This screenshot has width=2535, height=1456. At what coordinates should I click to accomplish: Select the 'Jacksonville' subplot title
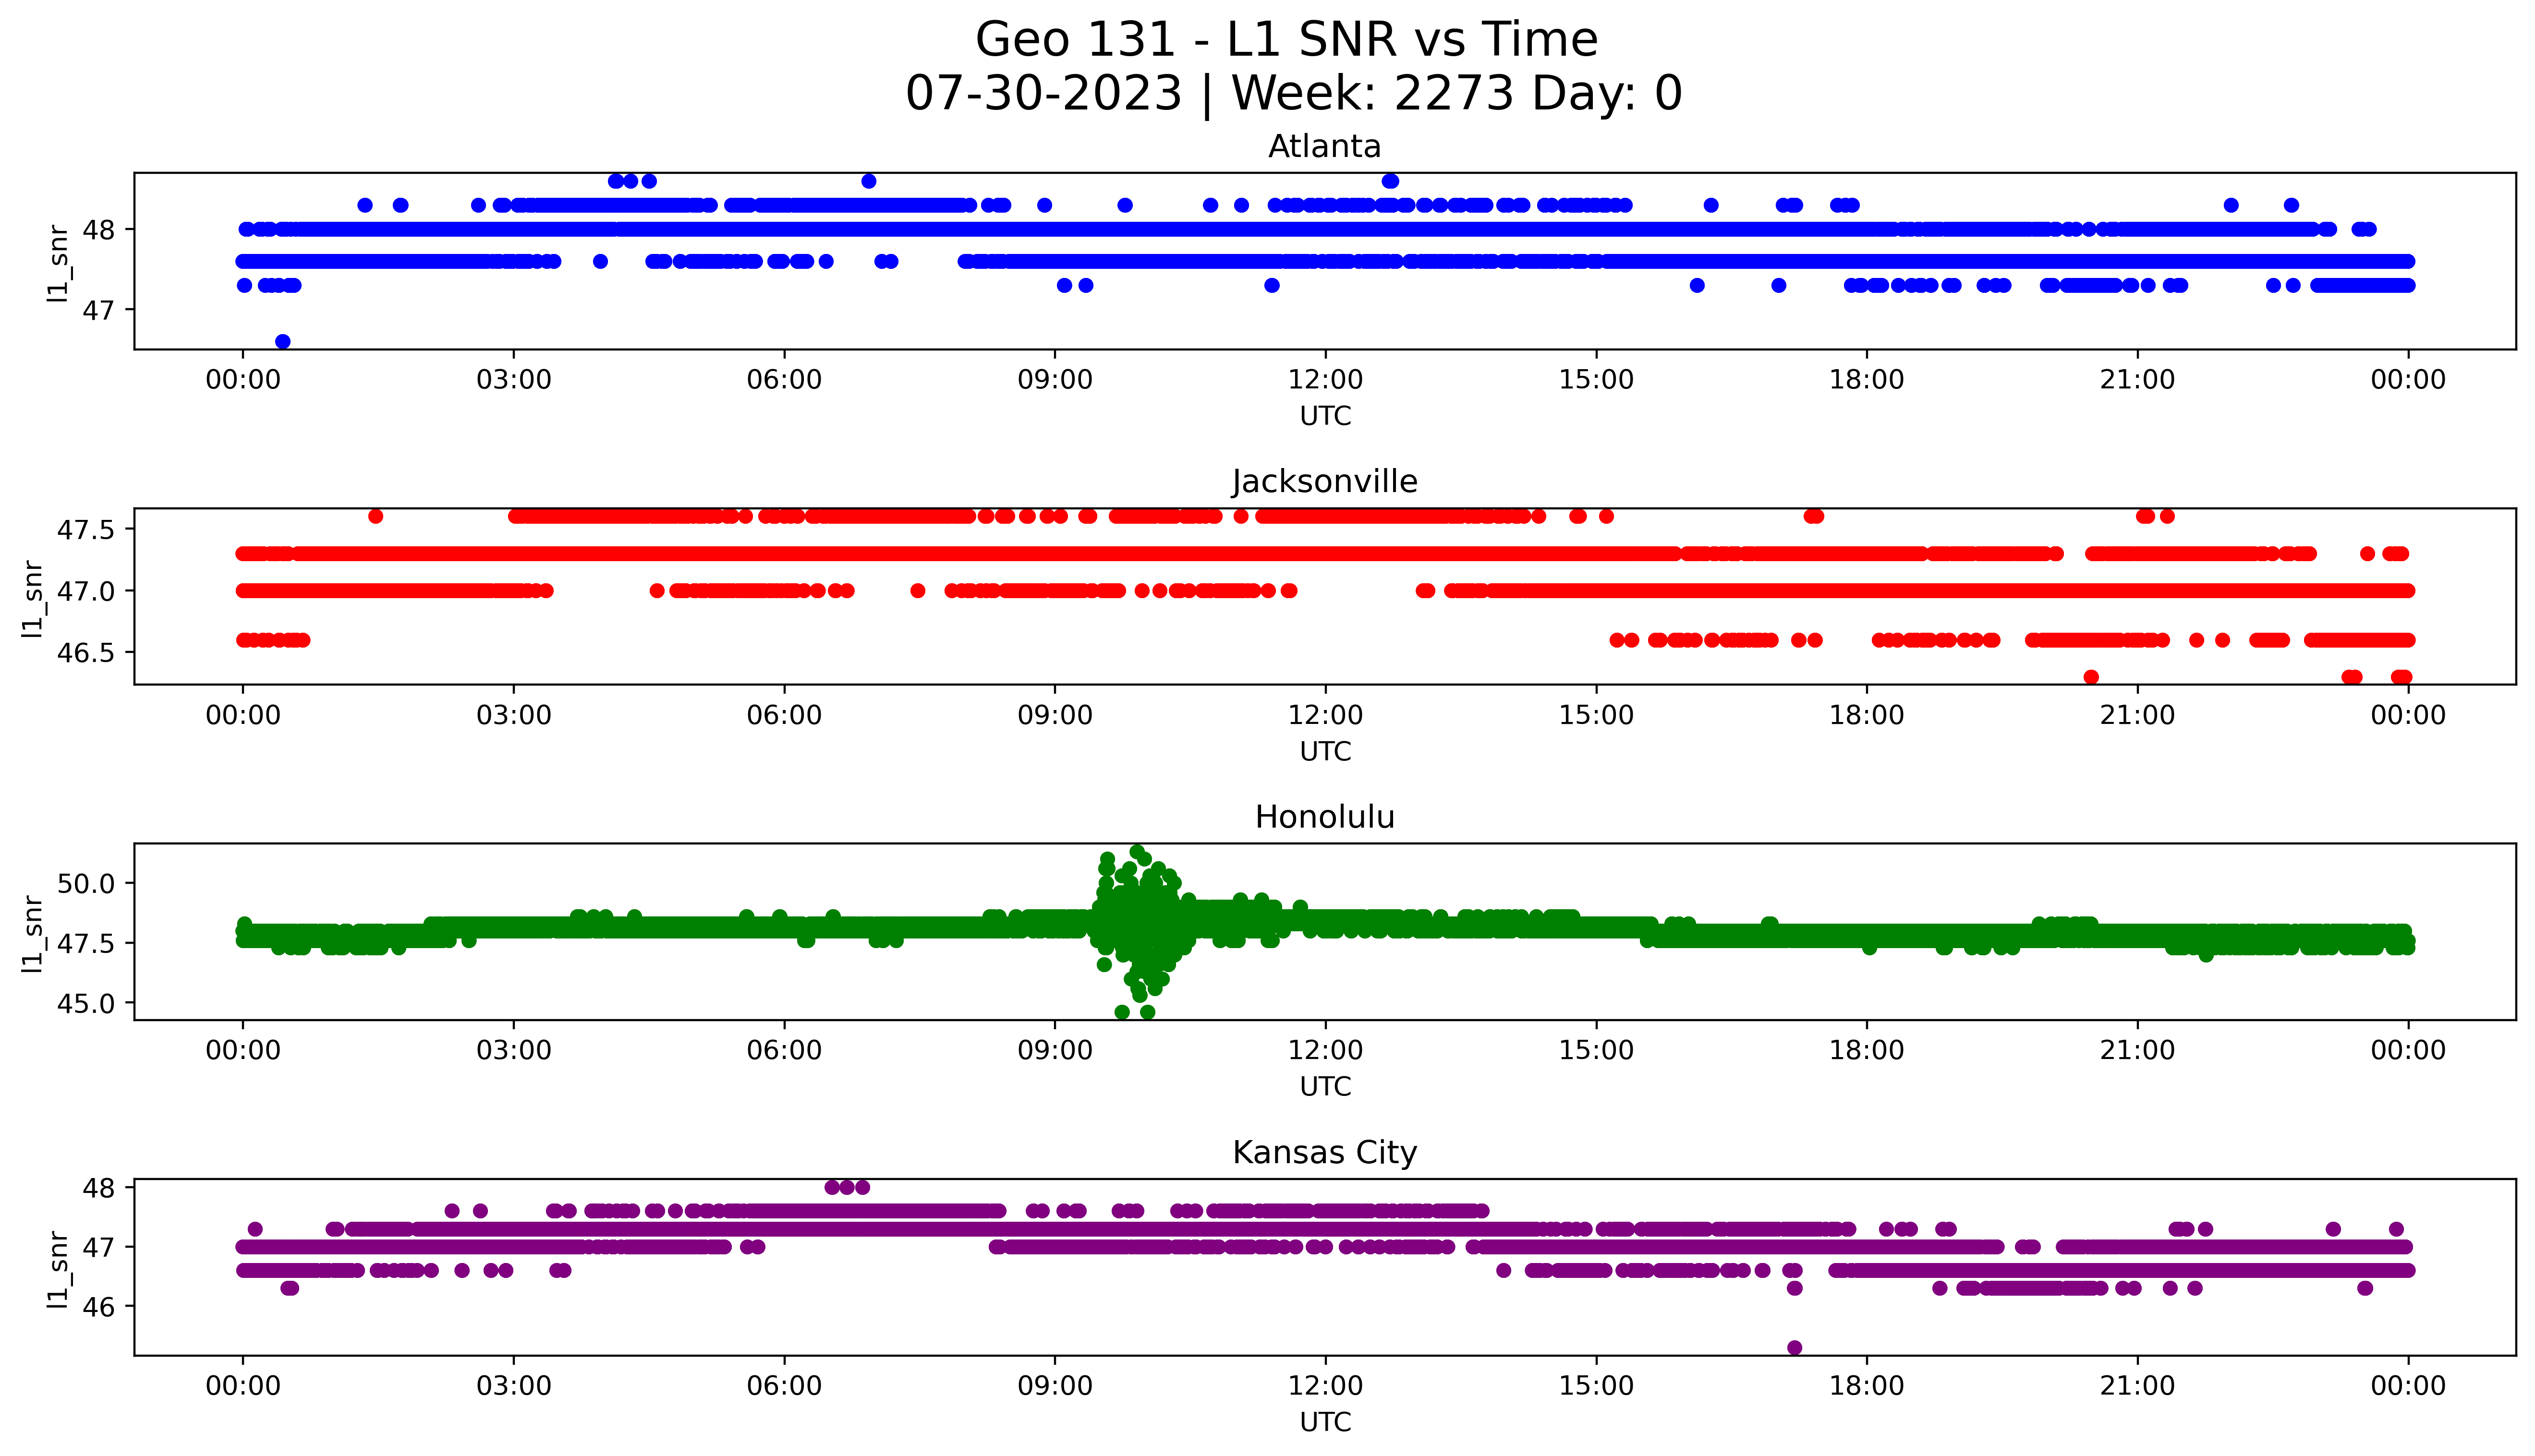[x=1325, y=482]
